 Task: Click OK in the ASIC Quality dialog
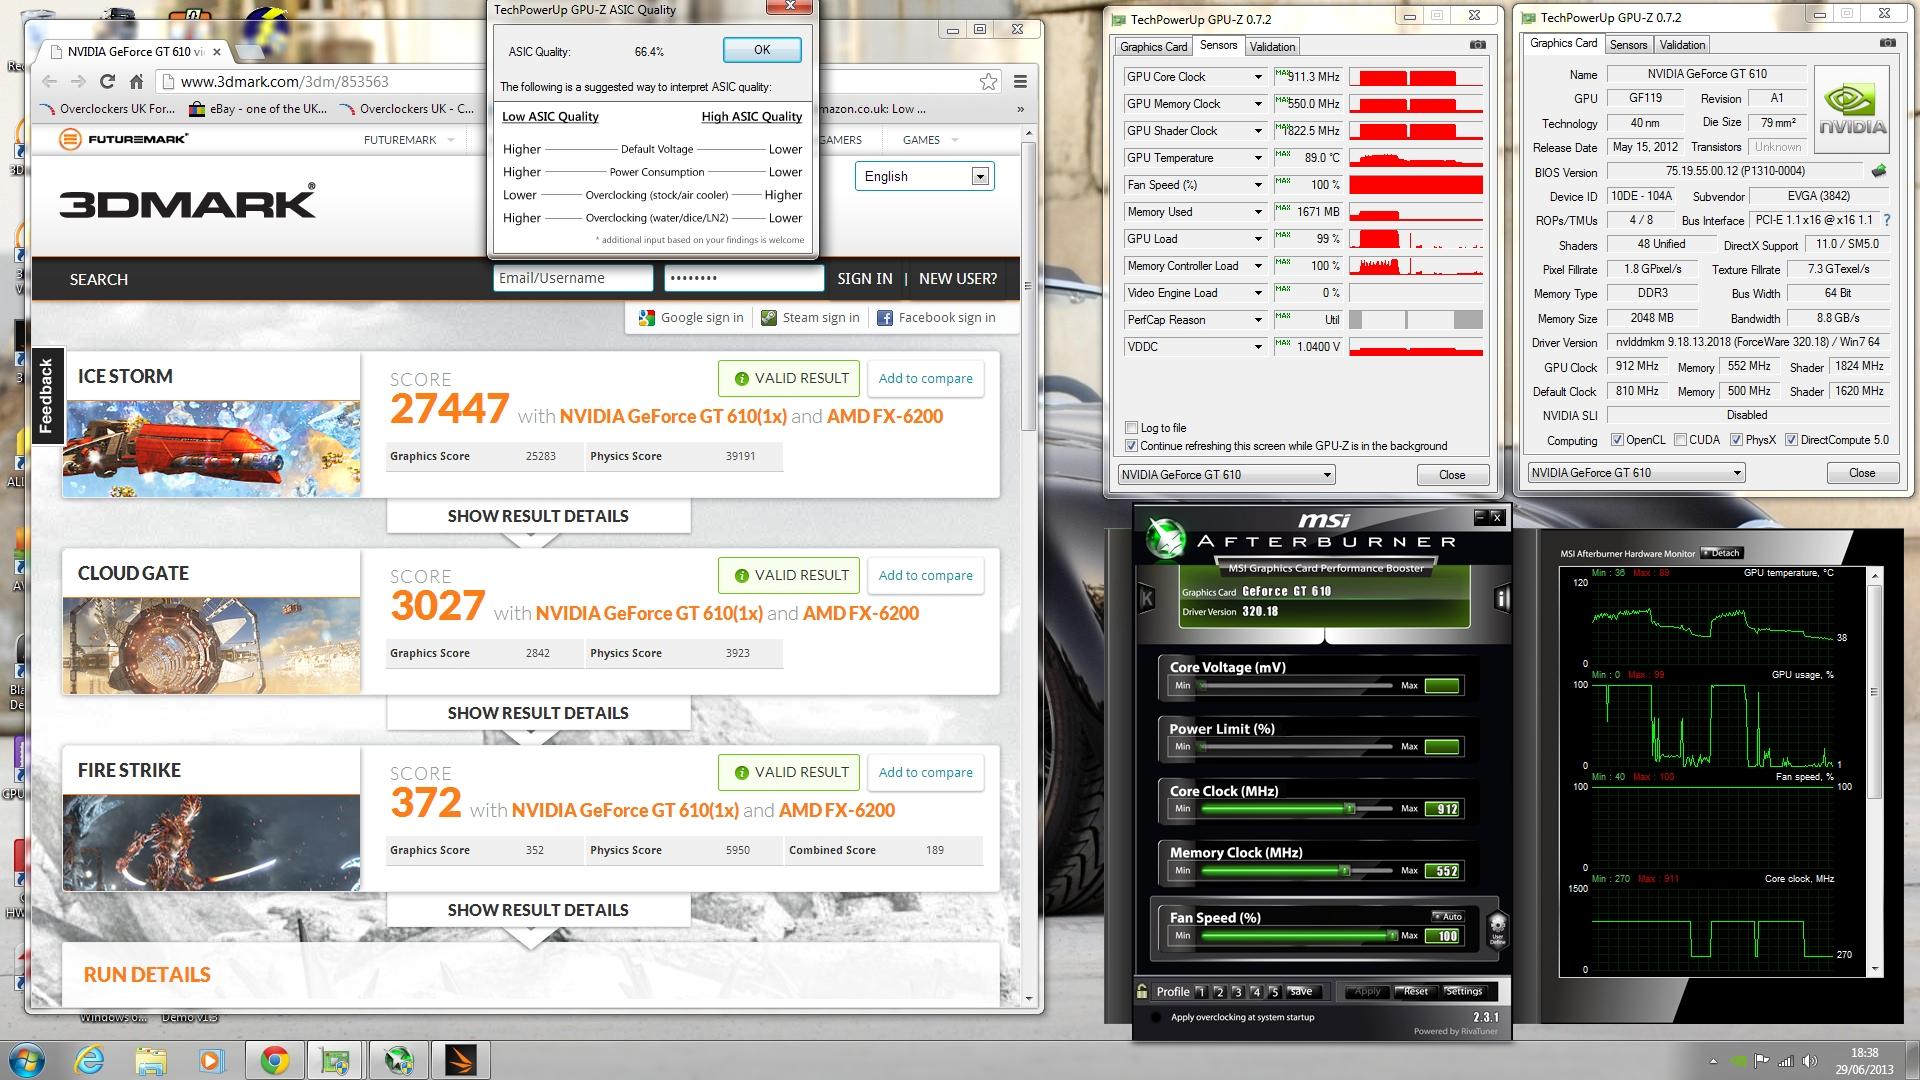(762, 50)
